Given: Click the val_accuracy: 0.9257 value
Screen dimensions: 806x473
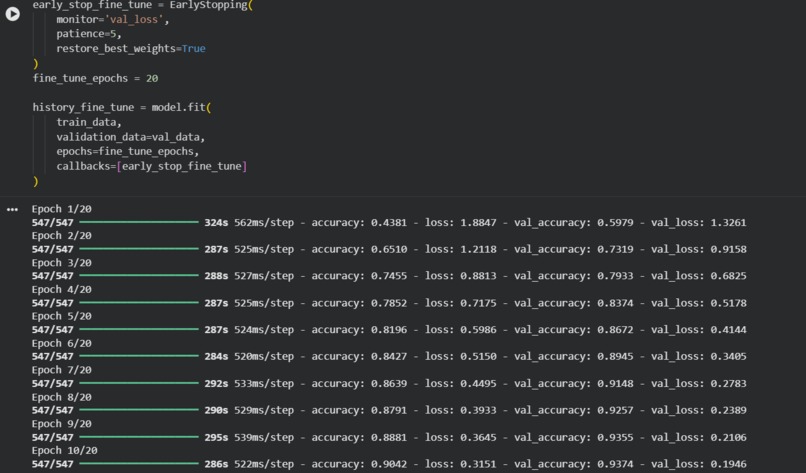Looking at the screenshot, I should tap(574, 410).
